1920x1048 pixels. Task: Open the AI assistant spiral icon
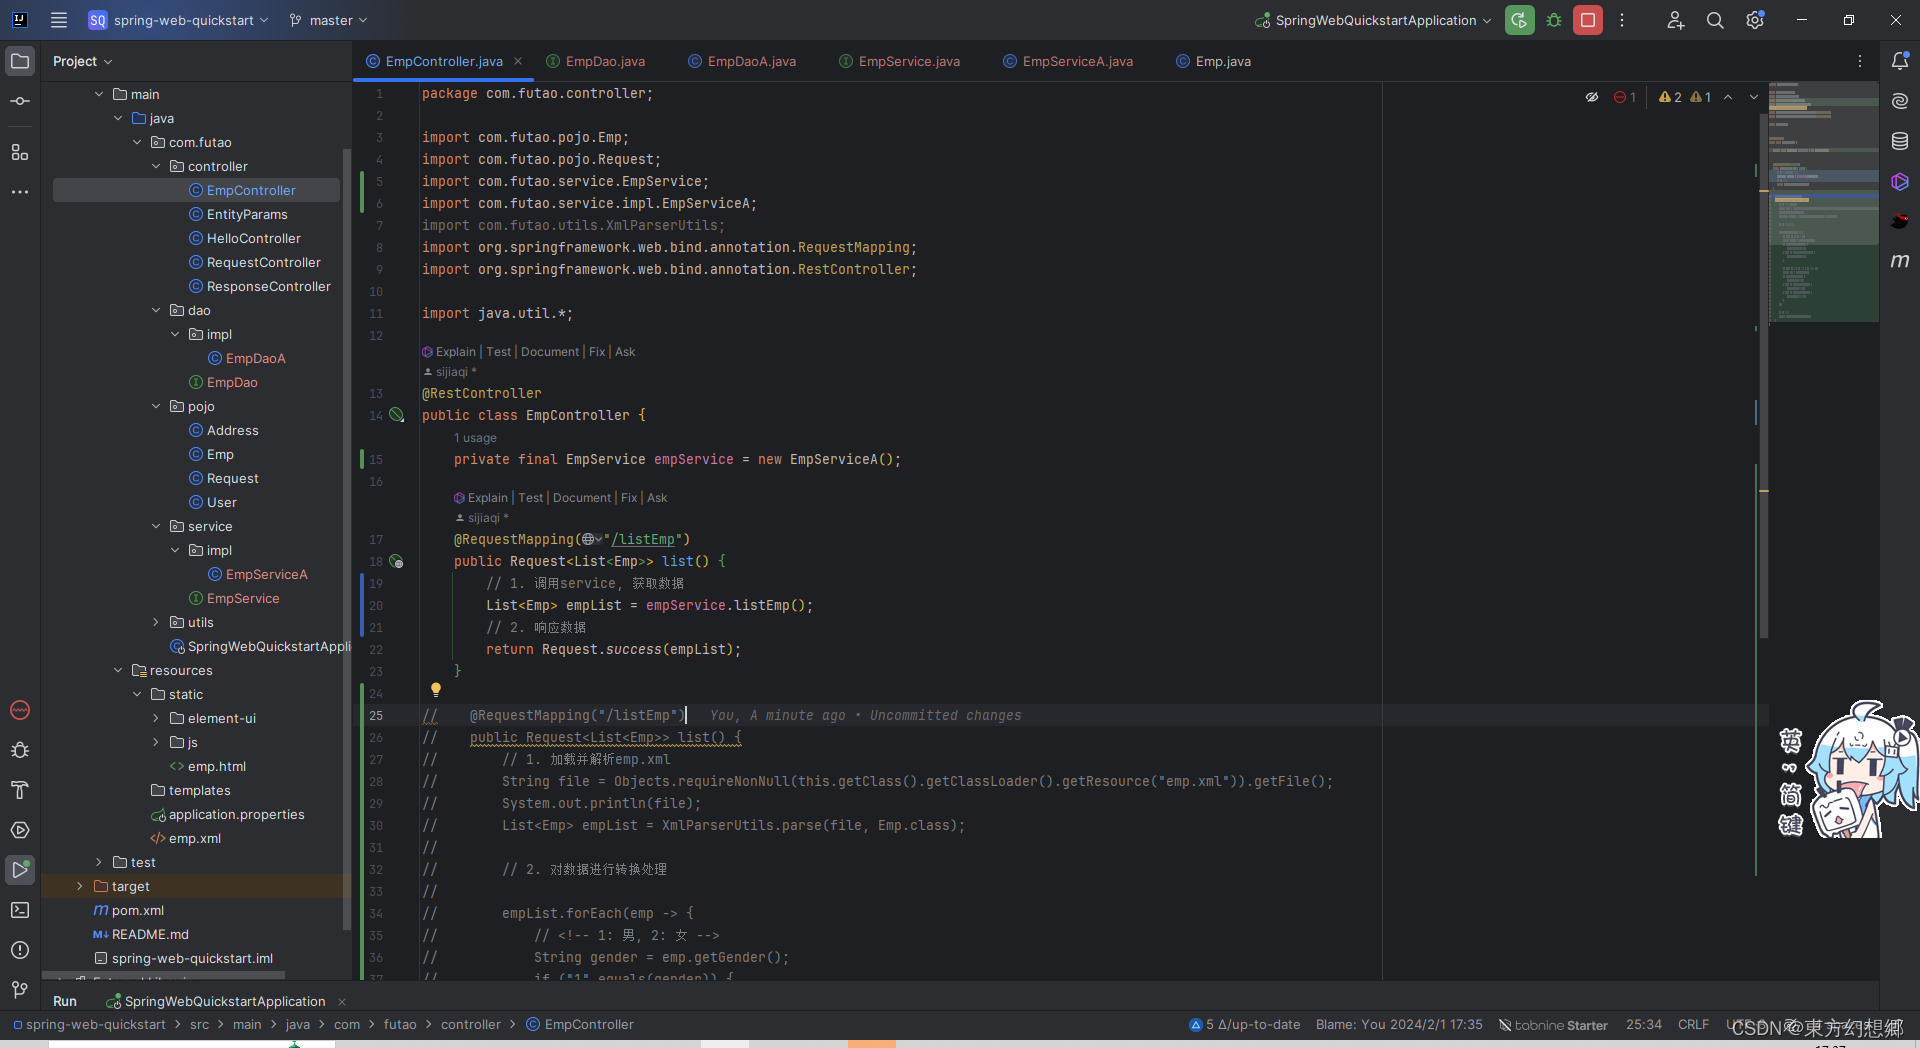pos(1900,101)
